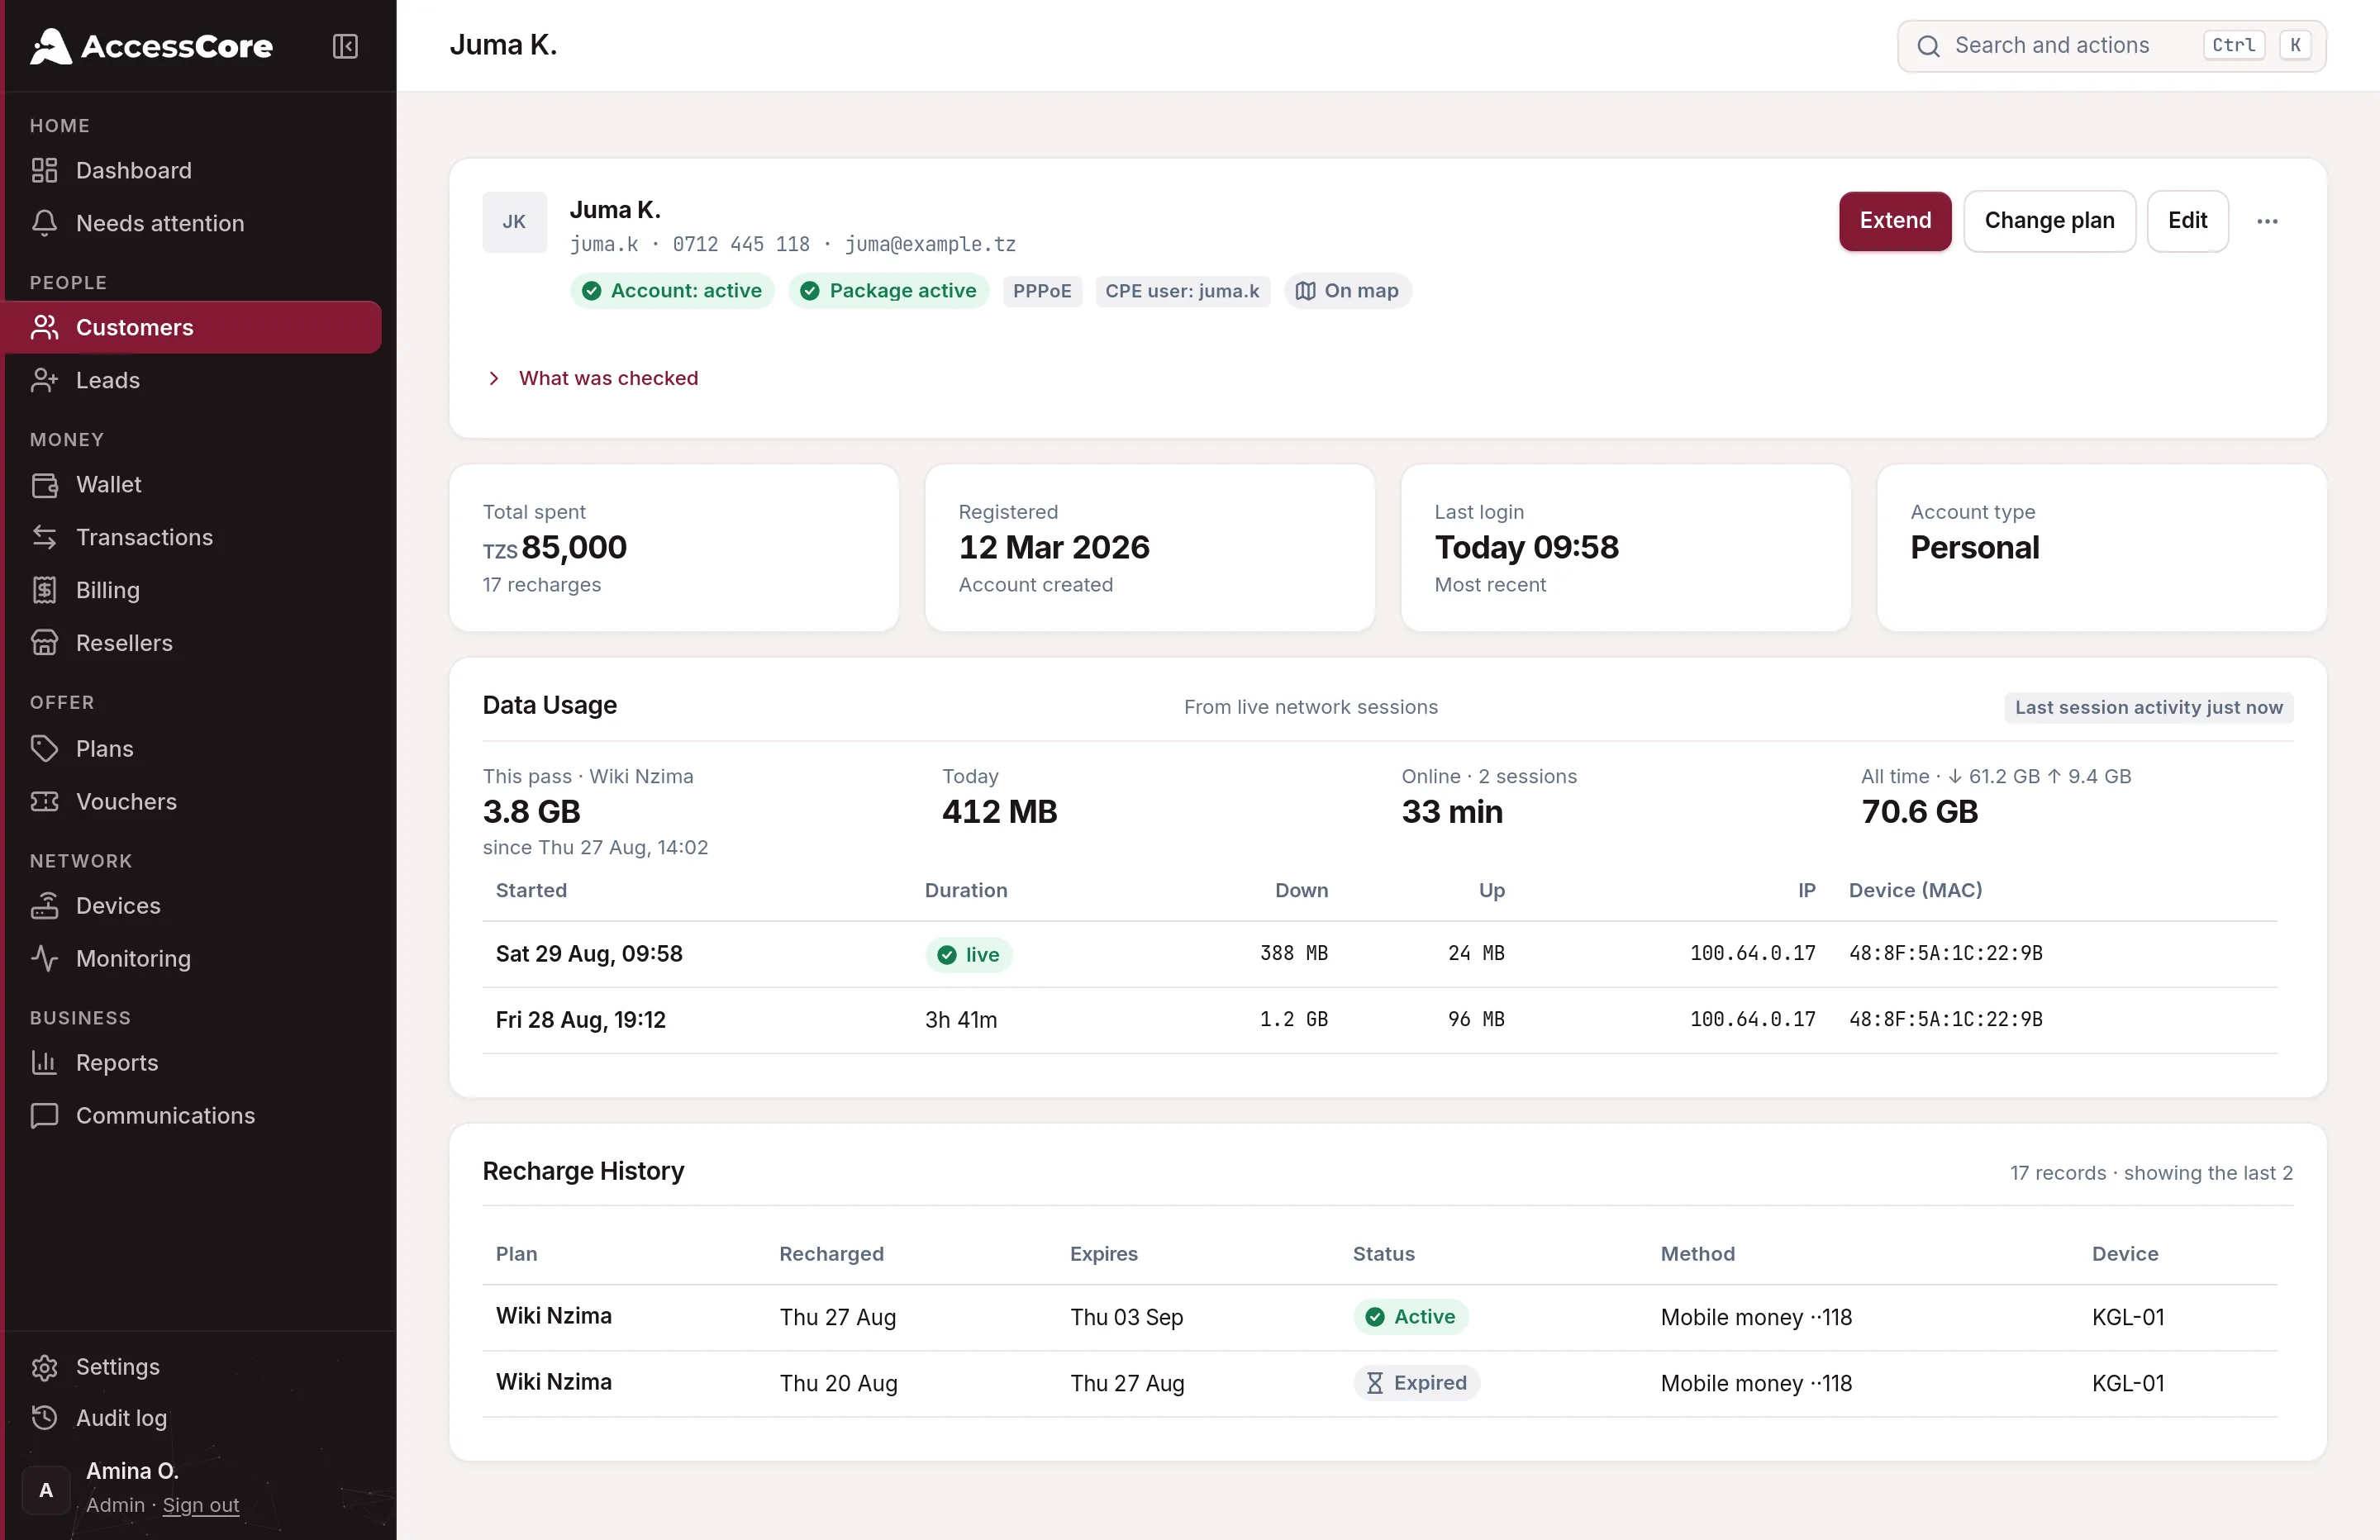The width and height of the screenshot is (2380, 1540).
Task: Click the Edit button
Action: click(2187, 221)
